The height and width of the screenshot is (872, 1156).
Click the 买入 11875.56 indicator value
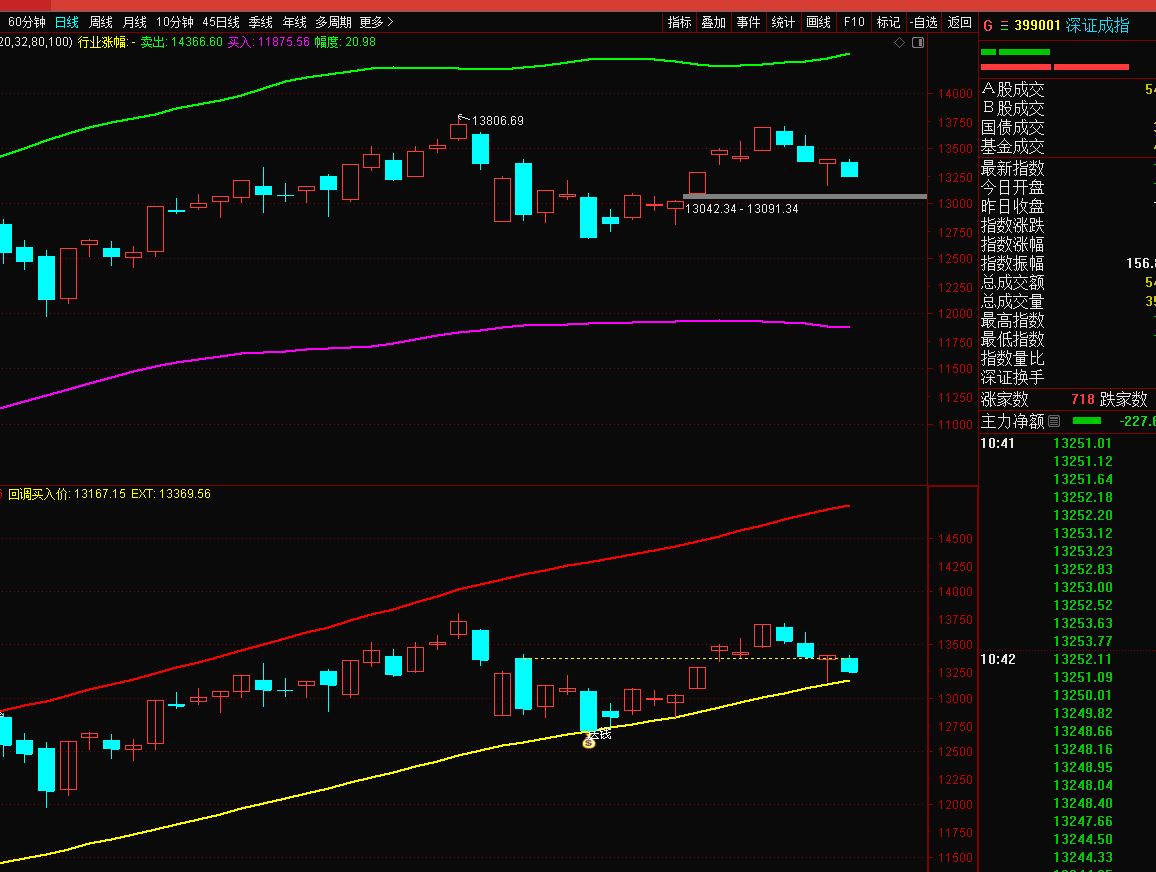[268, 42]
